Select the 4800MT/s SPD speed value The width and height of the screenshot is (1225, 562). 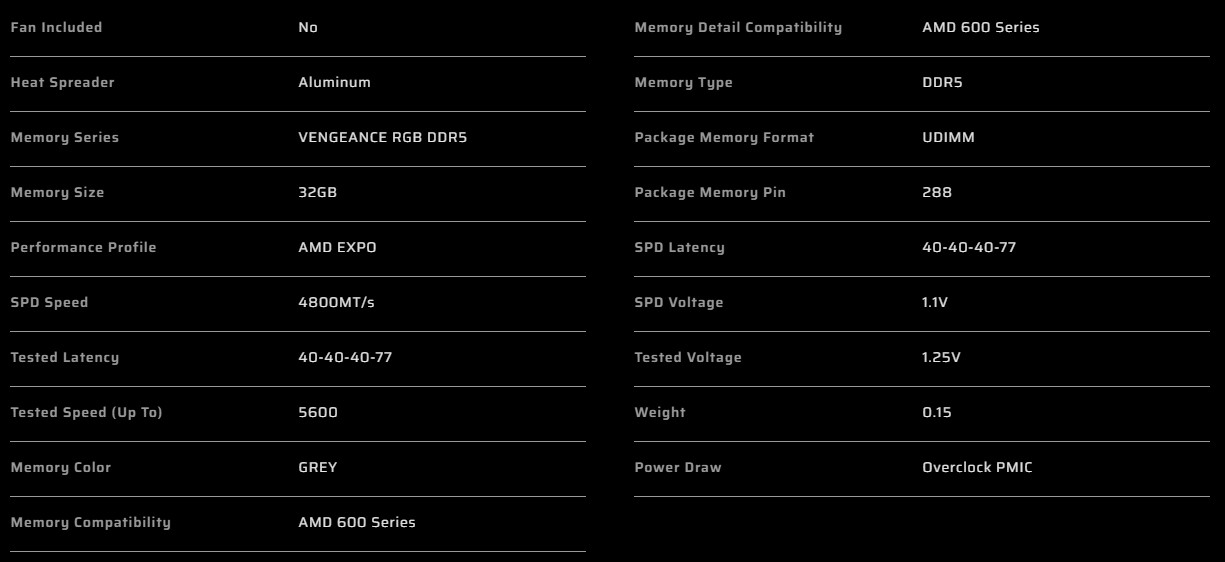click(336, 303)
